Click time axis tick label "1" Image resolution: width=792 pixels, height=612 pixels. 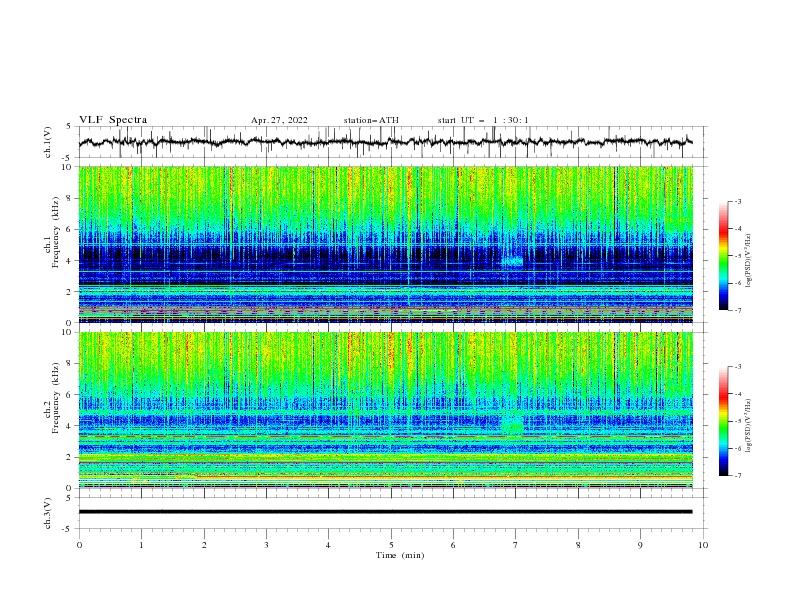(141, 545)
